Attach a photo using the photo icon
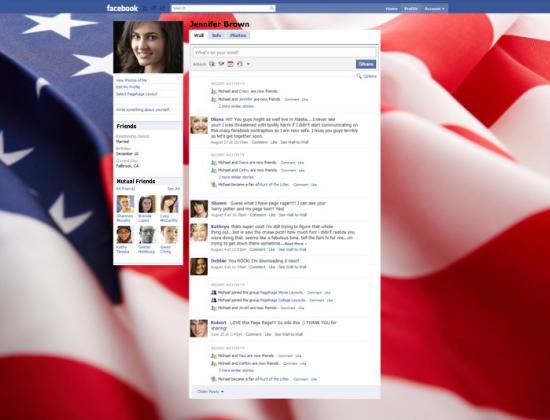Viewport: 550px width, 420px height. [212, 64]
